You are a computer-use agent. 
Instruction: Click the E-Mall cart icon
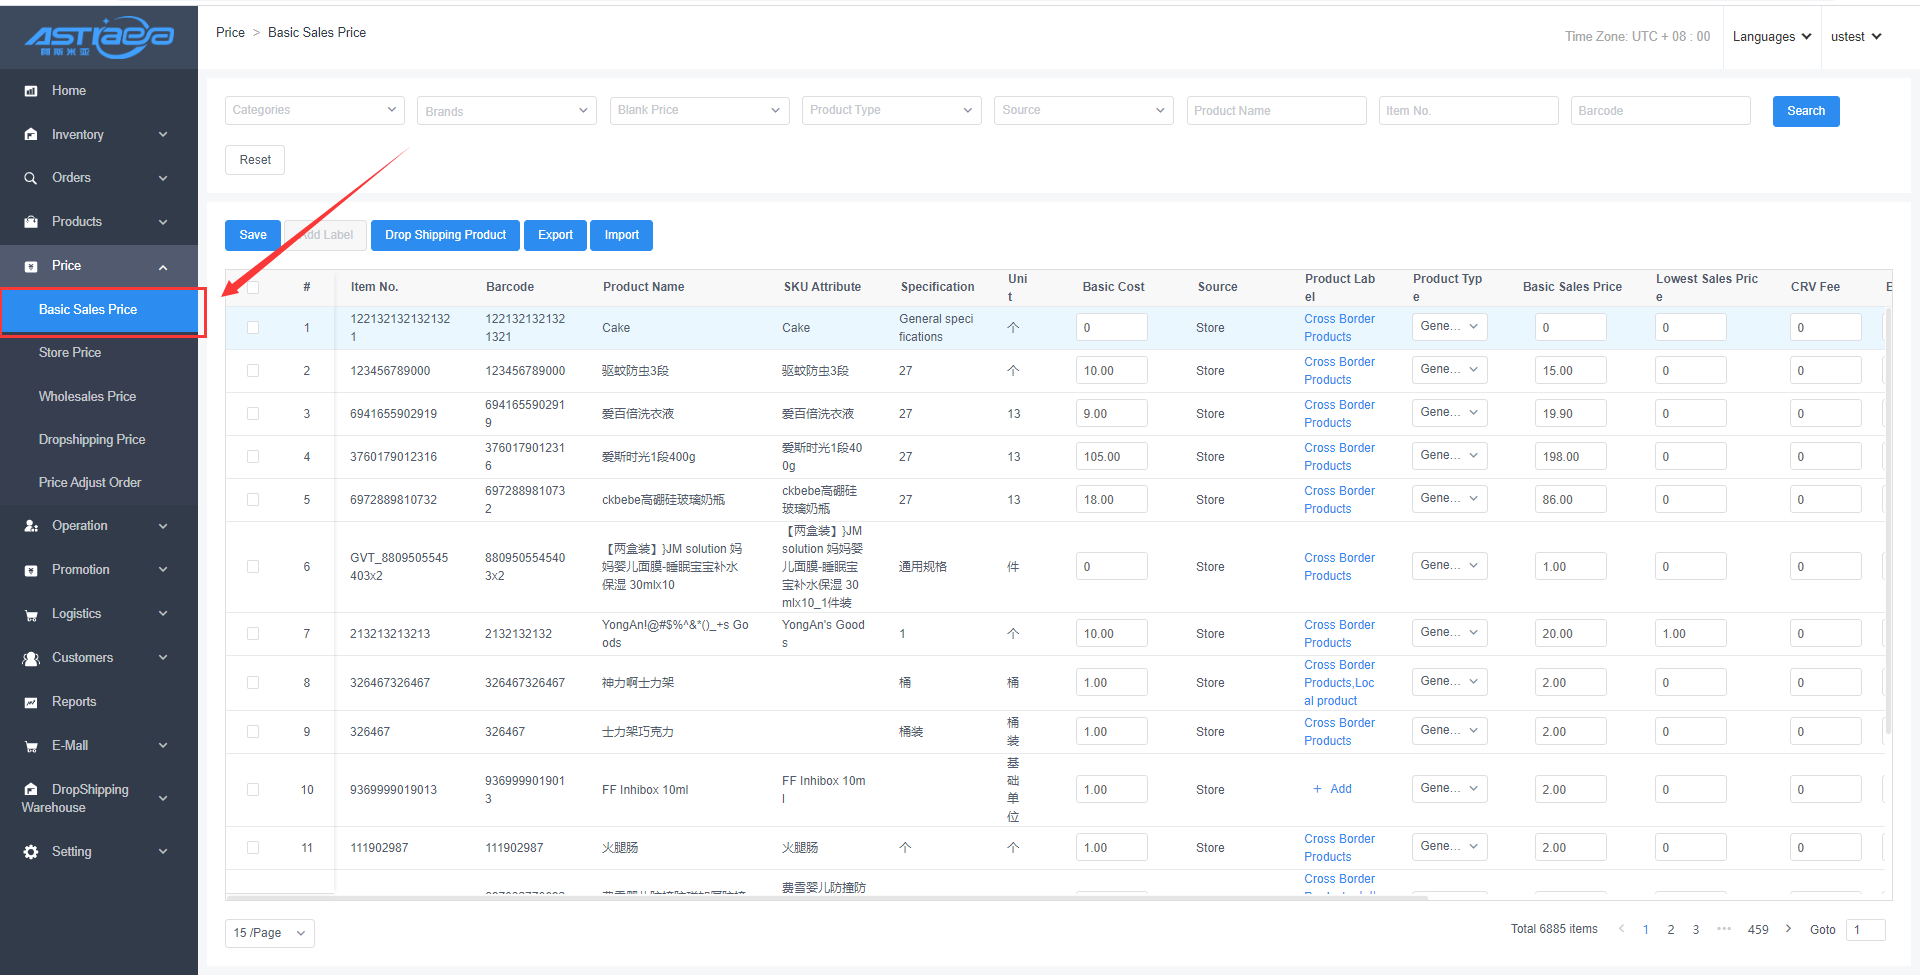click(31, 746)
